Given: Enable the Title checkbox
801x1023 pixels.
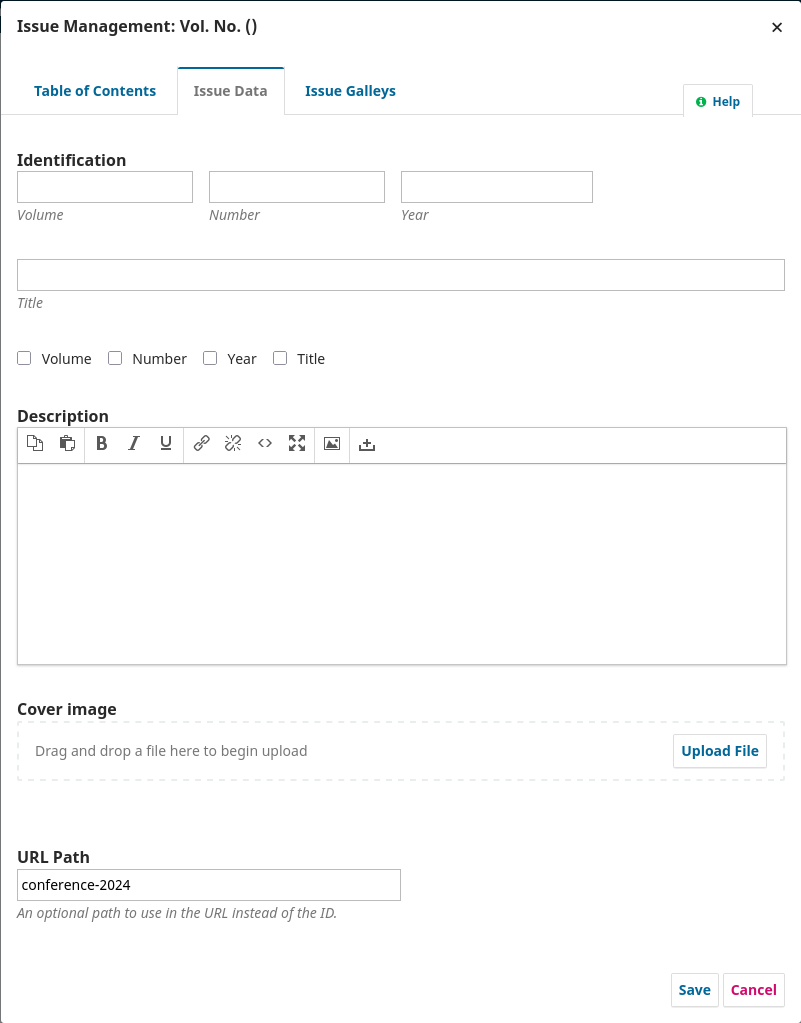Looking at the screenshot, I should [280, 358].
